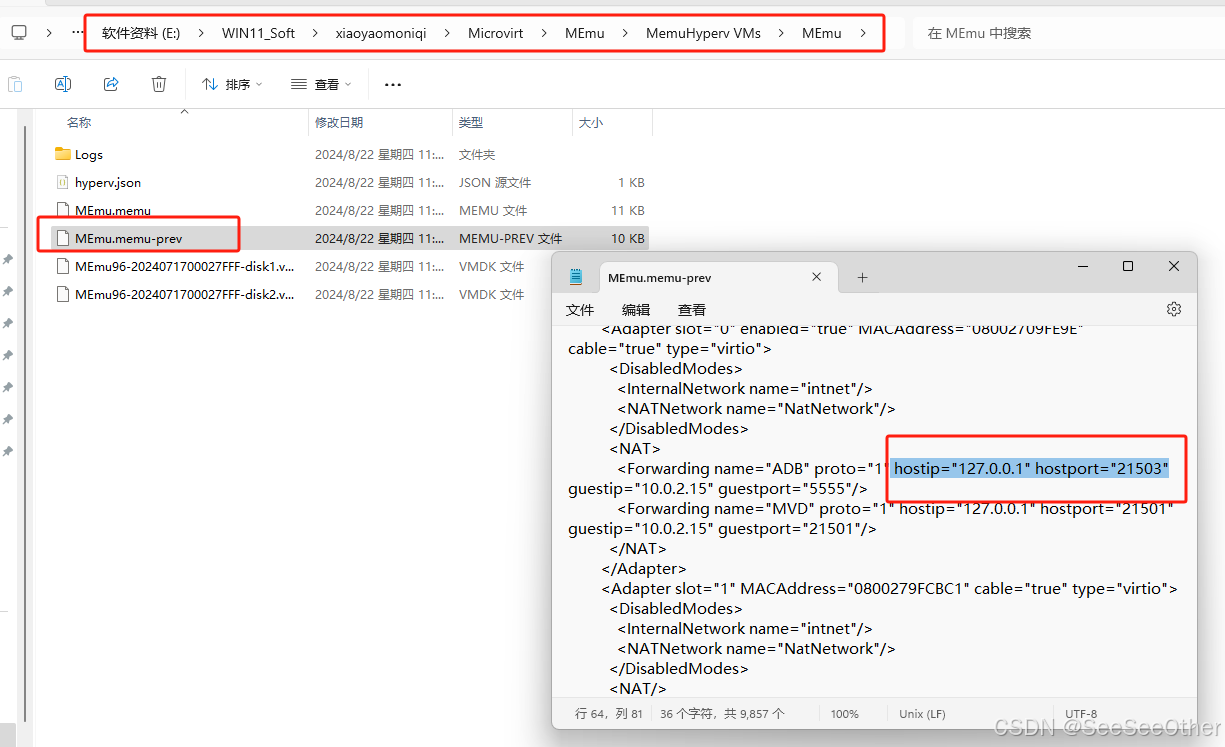Image resolution: width=1225 pixels, height=747 pixels.
Task: Sort by the 修改日期 column header
Action: [x=339, y=122]
